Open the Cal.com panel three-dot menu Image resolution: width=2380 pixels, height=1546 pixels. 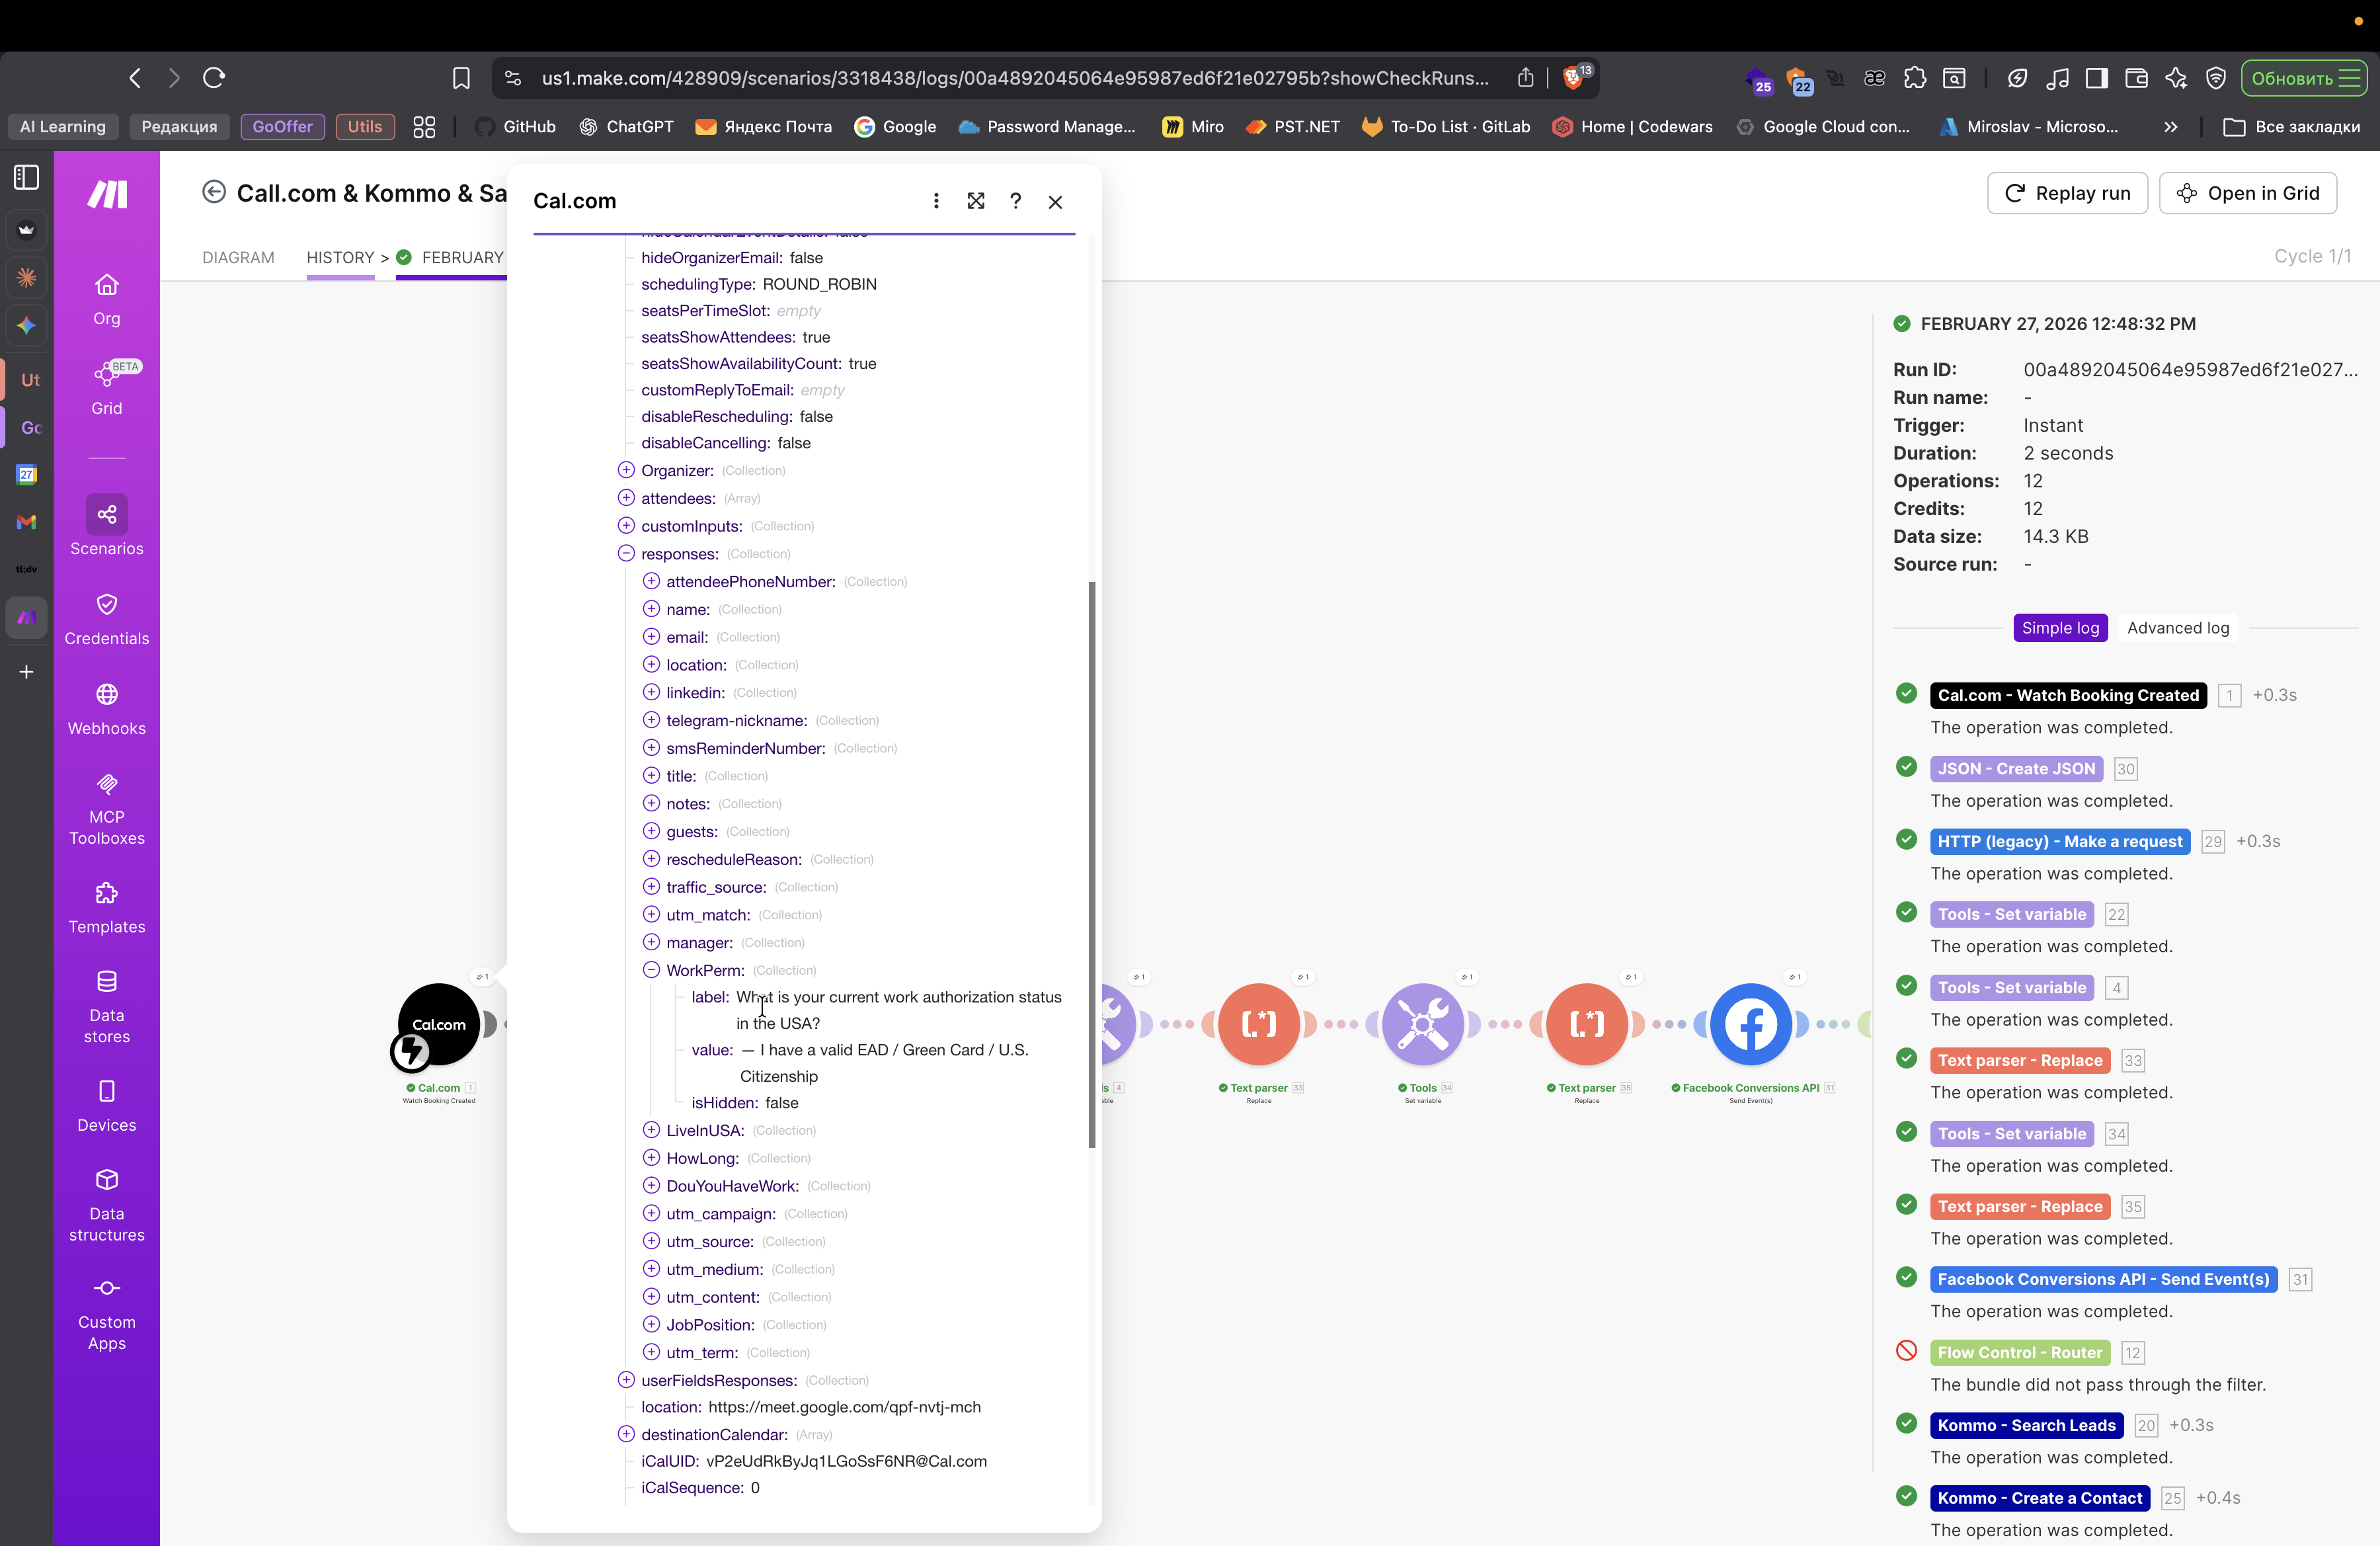(936, 201)
